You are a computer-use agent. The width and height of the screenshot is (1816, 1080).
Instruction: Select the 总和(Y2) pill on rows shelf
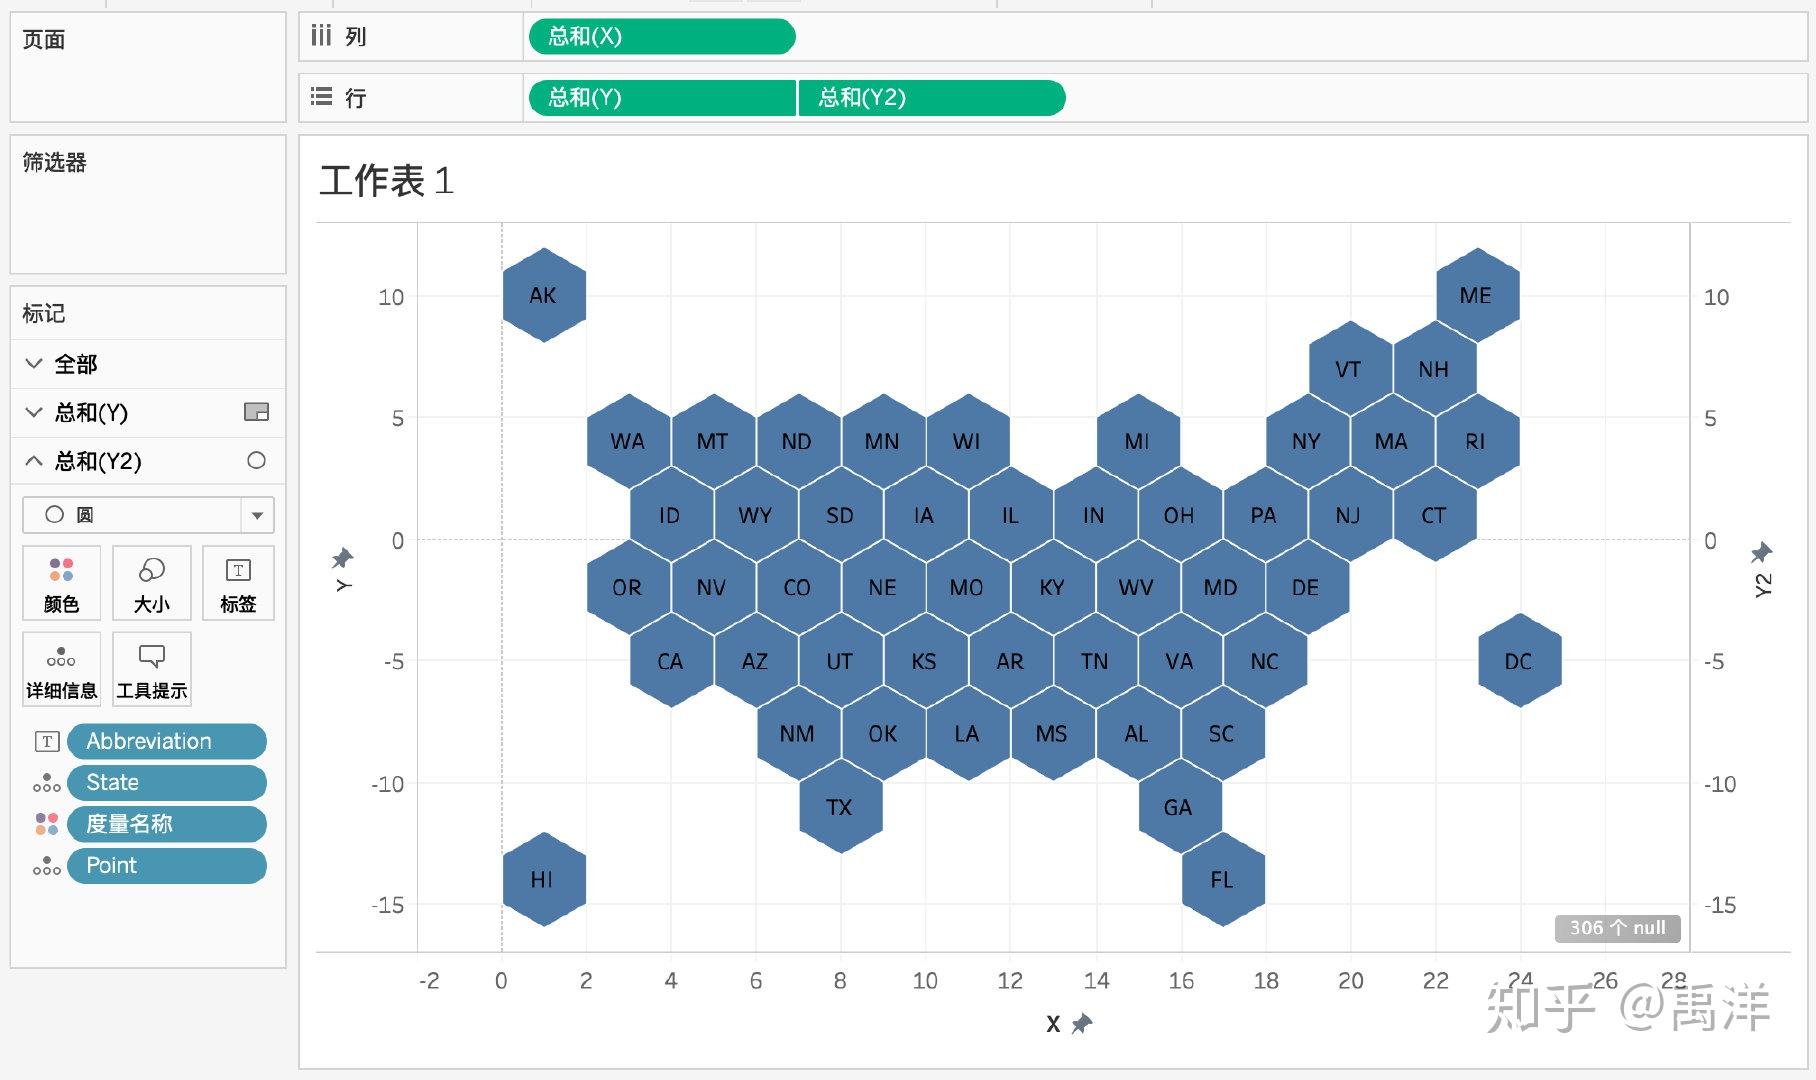point(932,98)
